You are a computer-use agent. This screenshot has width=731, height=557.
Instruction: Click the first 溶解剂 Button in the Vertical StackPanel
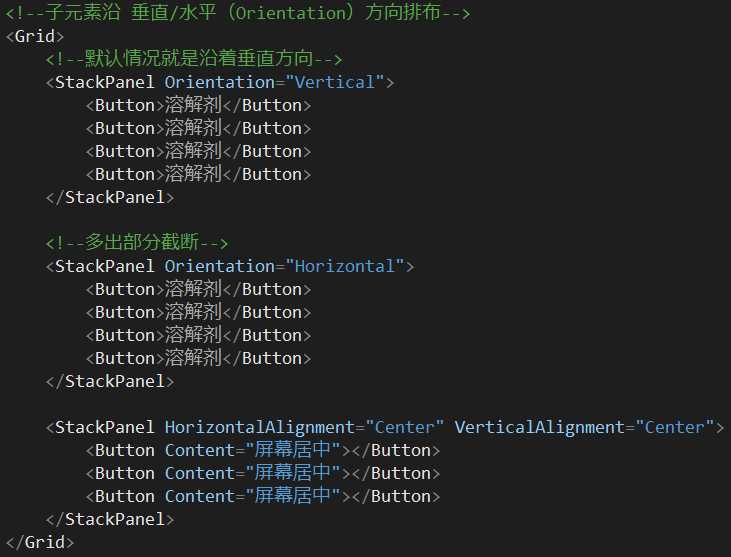pos(198,106)
